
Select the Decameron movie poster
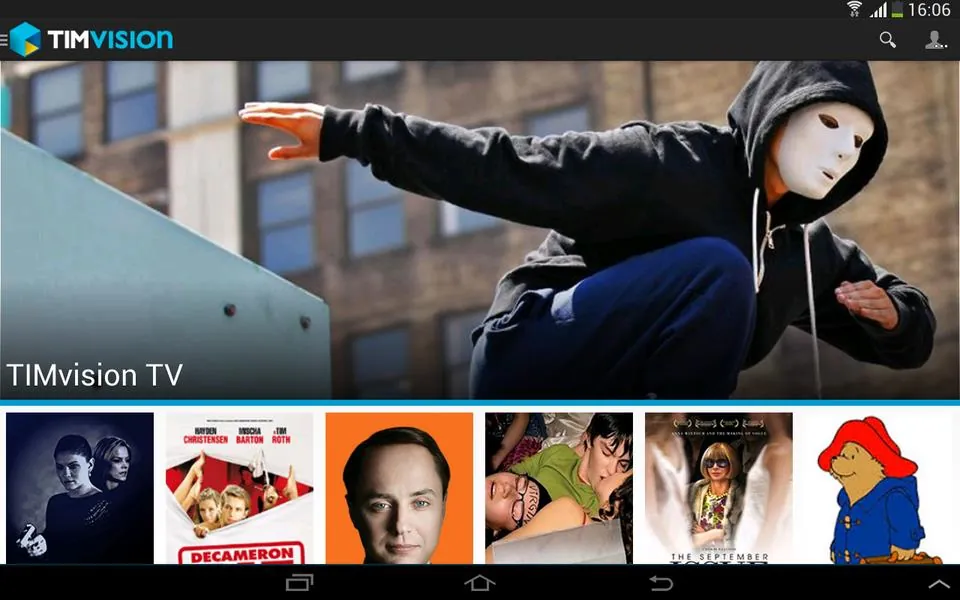[239, 488]
